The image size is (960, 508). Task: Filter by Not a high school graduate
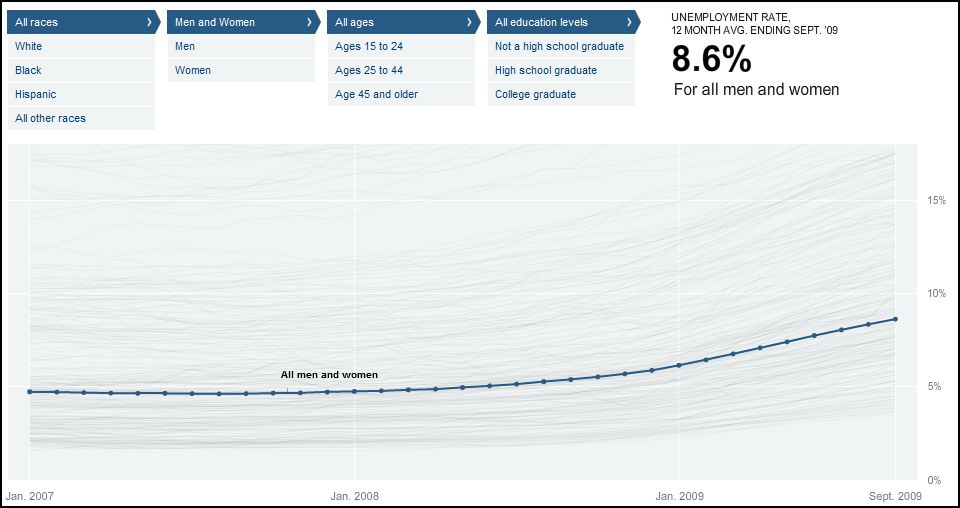point(560,46)
